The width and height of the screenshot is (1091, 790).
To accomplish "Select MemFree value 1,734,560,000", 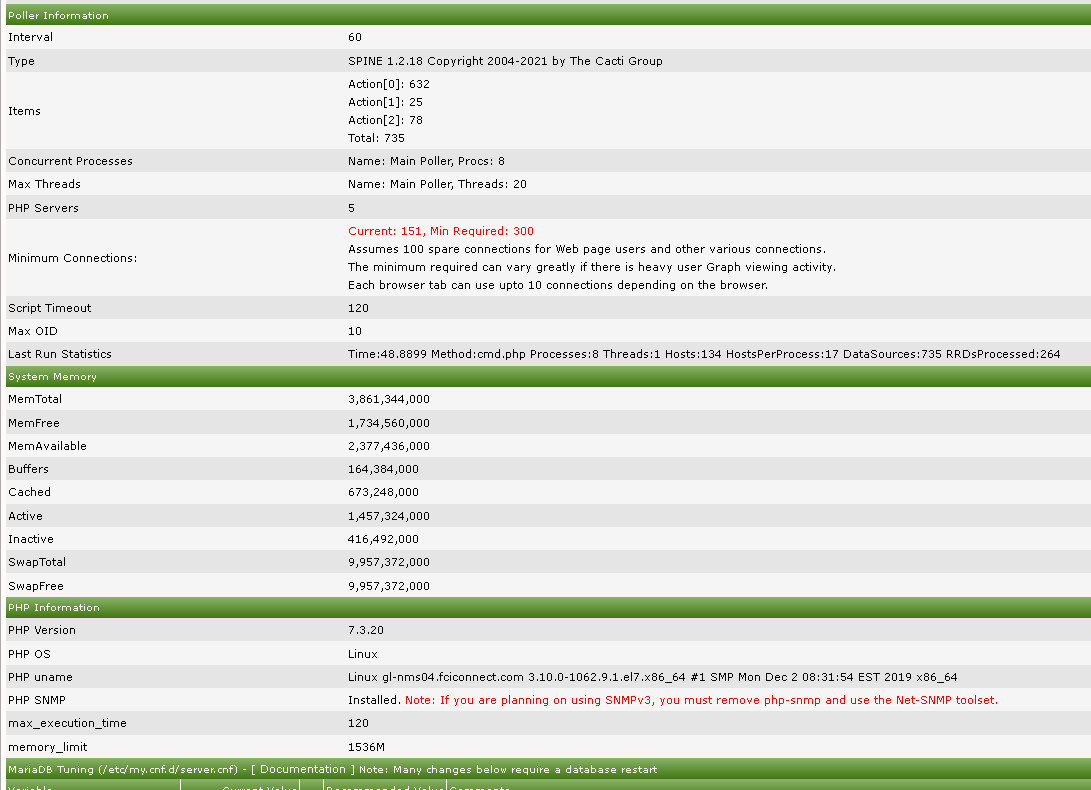I will click(x=389, y=423).
